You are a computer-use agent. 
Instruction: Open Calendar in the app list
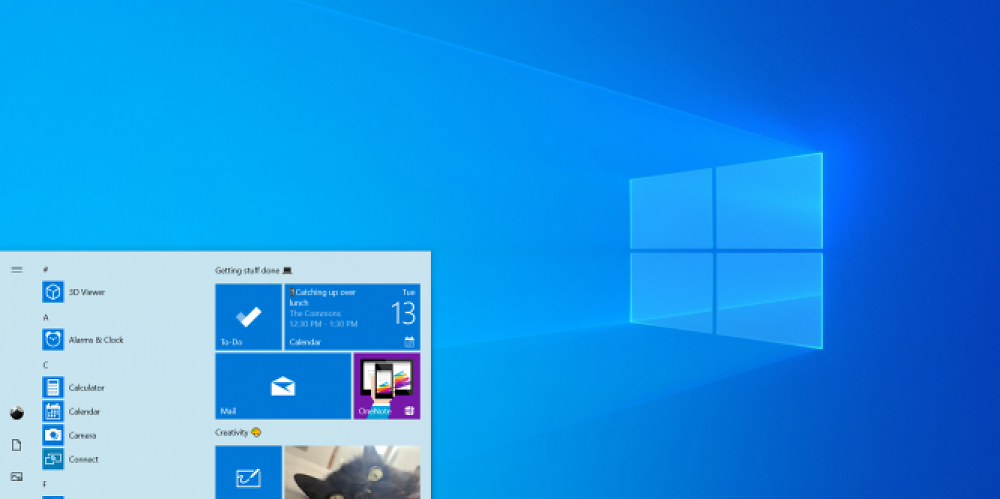[71, 412]
